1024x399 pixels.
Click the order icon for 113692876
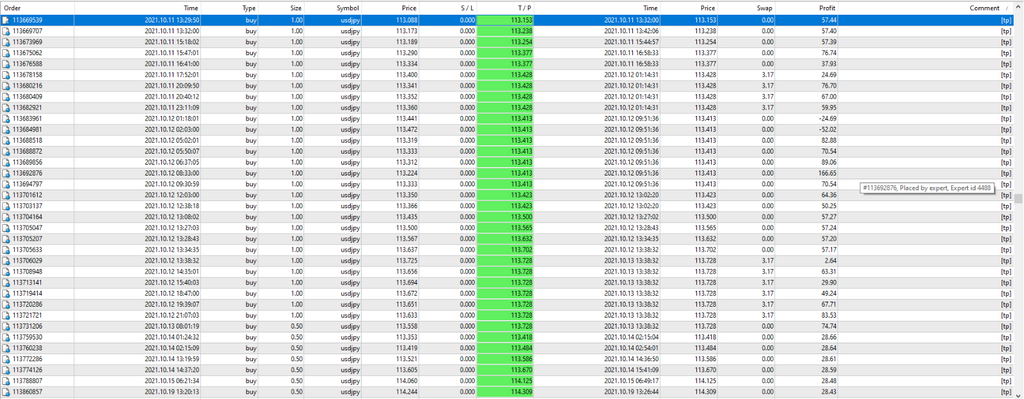pyautogui.click(x=6, y=173)
